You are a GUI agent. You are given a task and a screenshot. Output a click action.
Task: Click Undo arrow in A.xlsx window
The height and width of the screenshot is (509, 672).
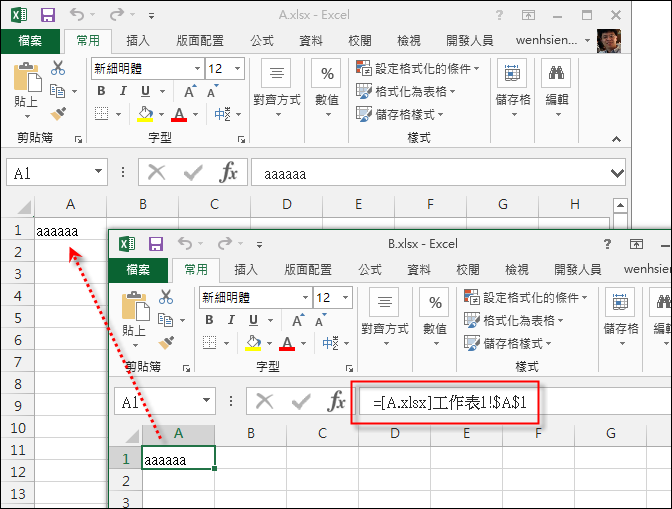[77, 15]
